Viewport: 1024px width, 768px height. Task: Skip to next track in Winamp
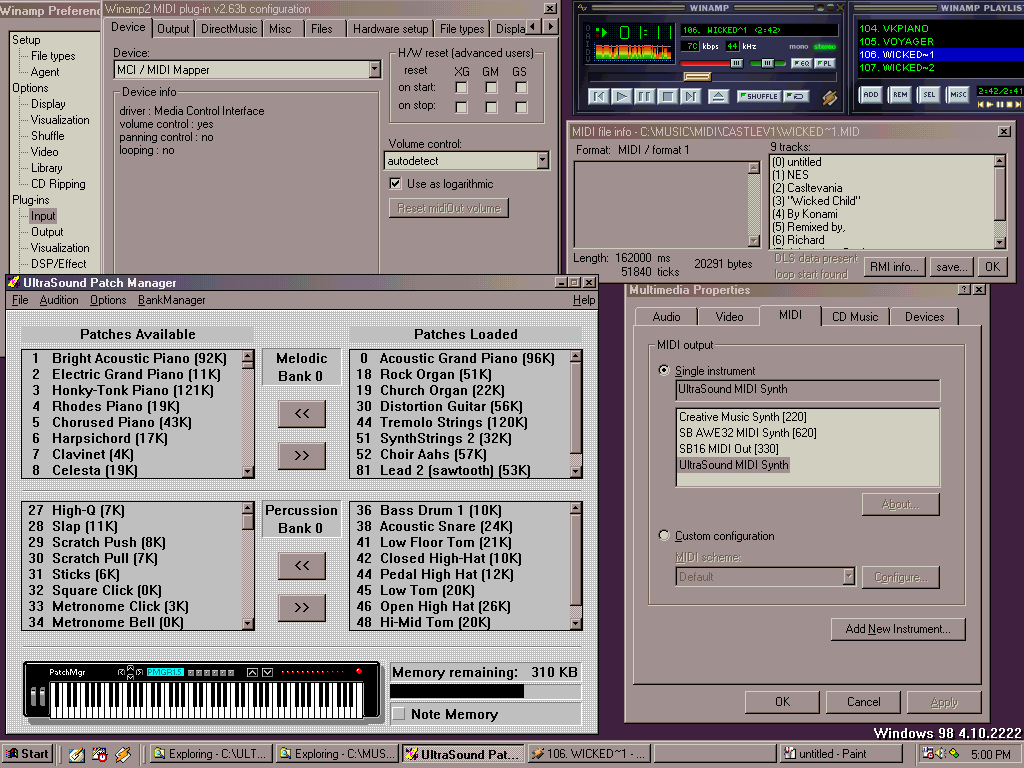pyautogui.click(x=690, y=97)
